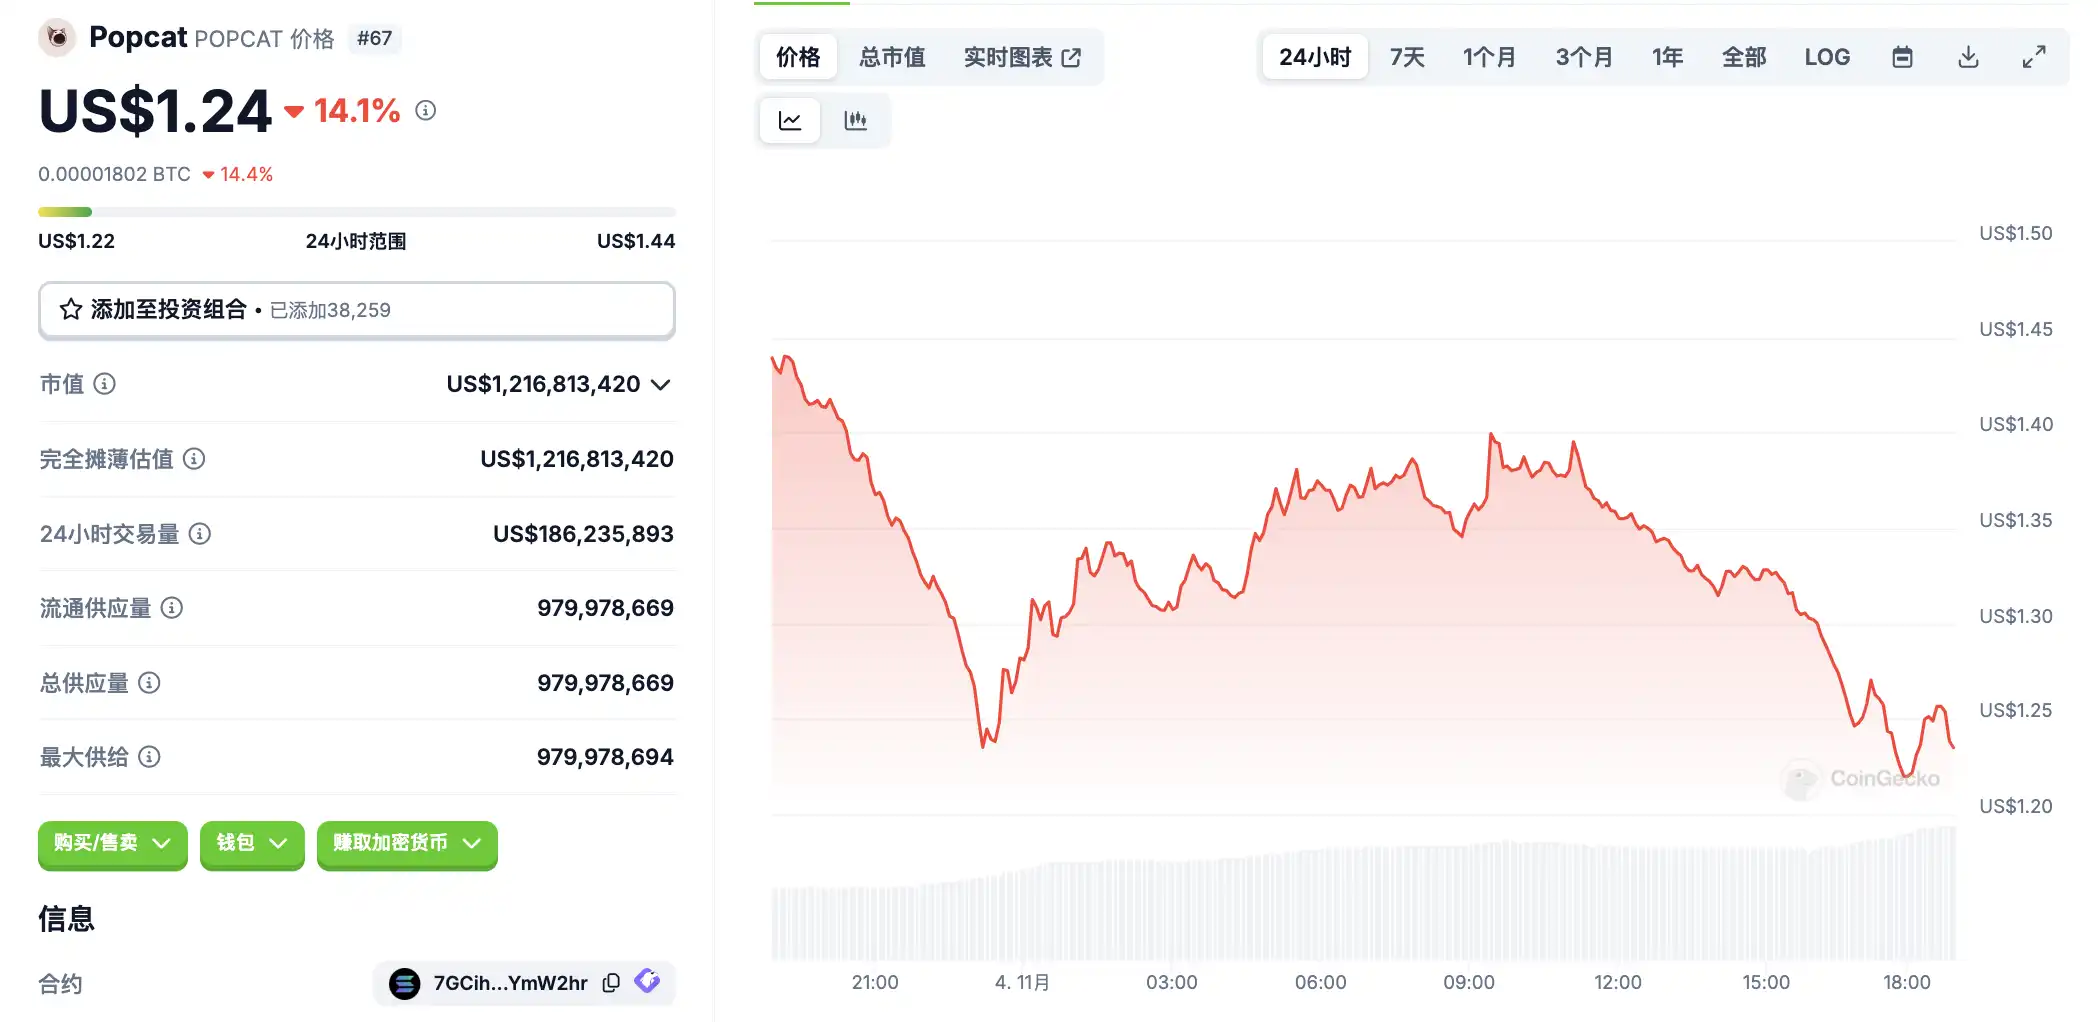Open the 赚取加密货币 dropdown
Screen dimensions: 2098x1022
click(x=407, y=844)
